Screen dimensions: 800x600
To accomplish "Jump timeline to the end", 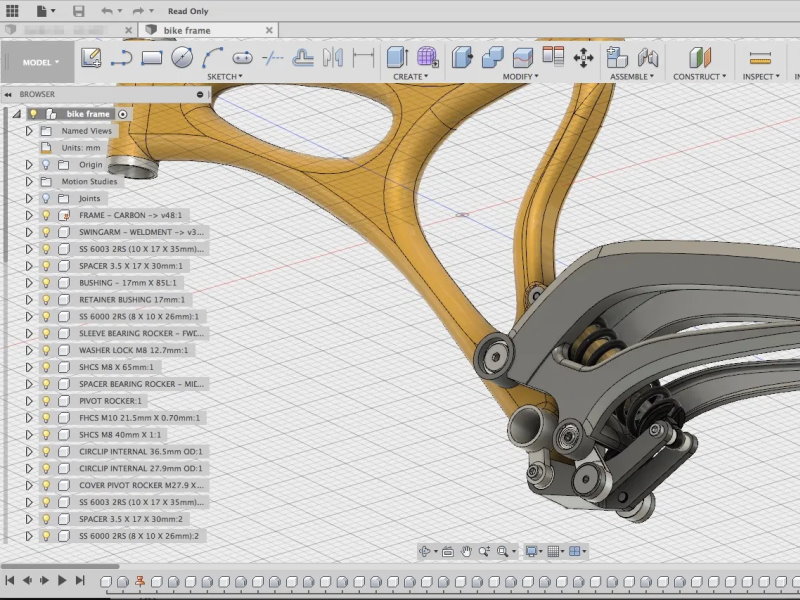I will 80,580.
